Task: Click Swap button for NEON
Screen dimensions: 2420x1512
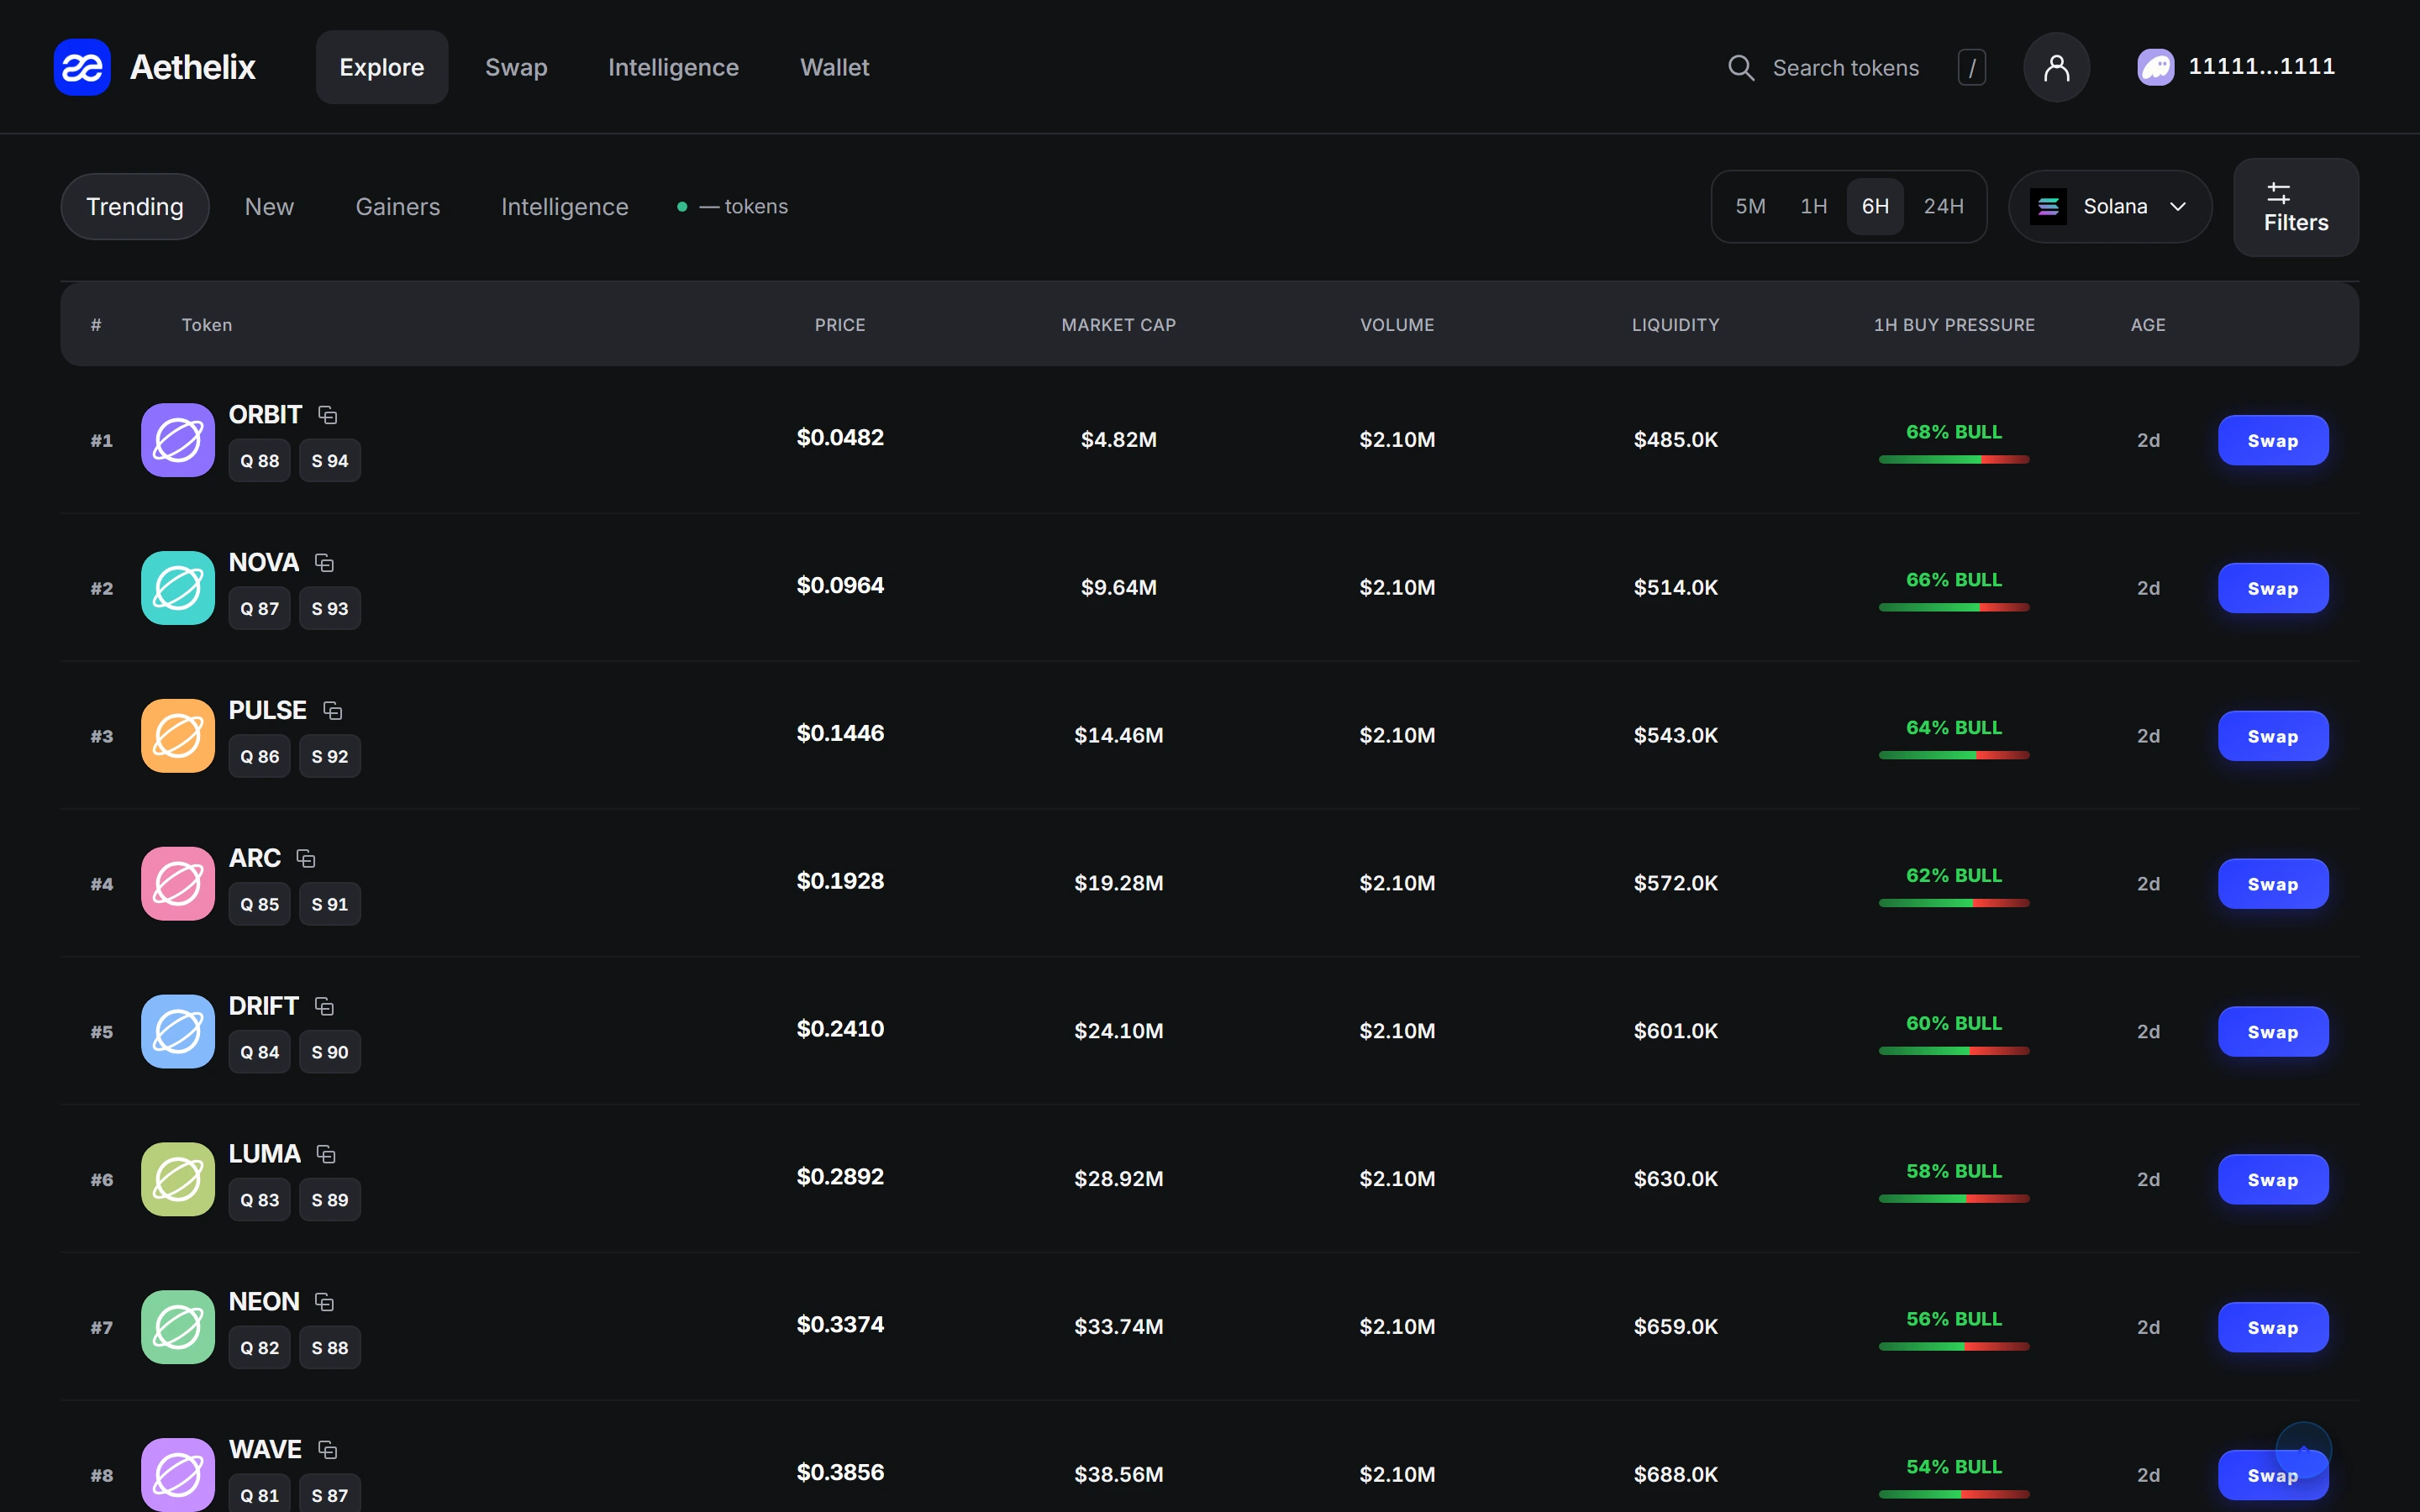Action: pyautogui.click(x=2273, y=1327)
